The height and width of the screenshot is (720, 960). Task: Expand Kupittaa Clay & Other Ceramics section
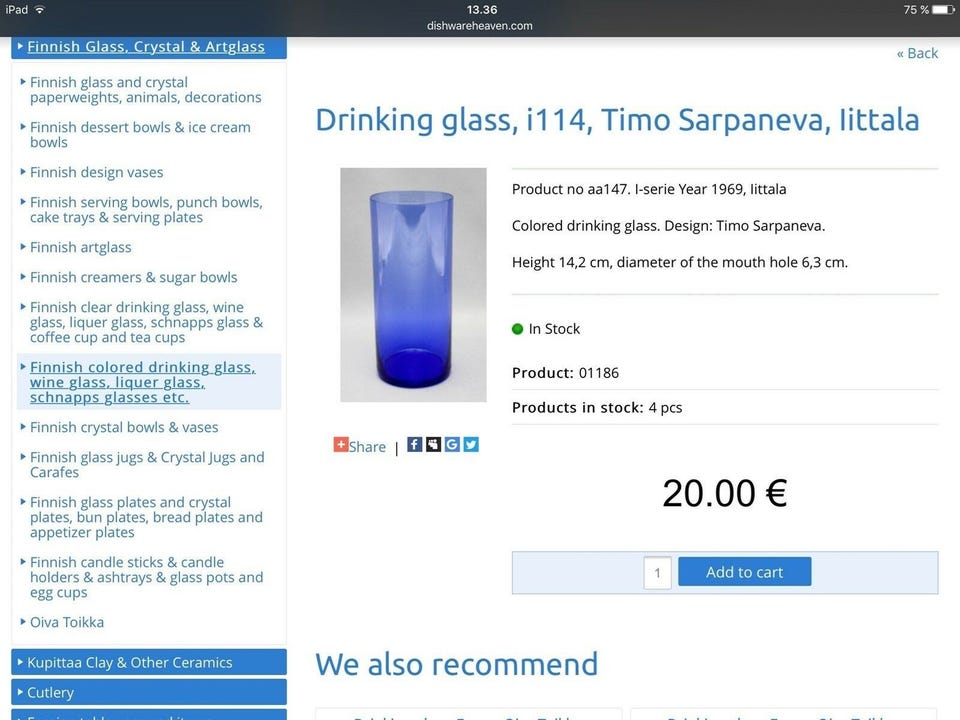click(149, 662)
